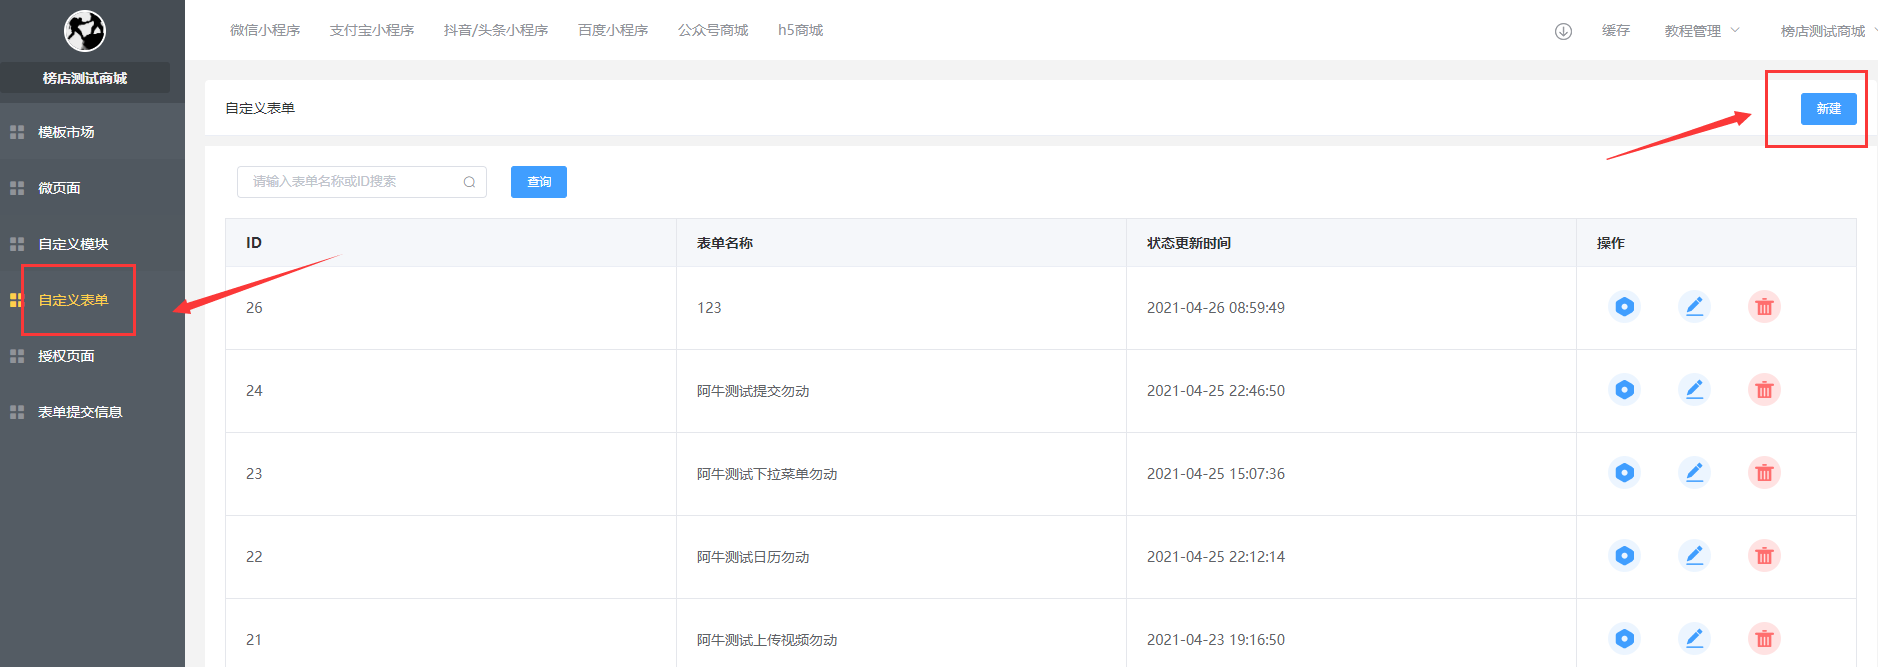The height and width of the screenshot is (667, 1878).
Task: Edit form 23 with pencil icon
Action: 1694,473
